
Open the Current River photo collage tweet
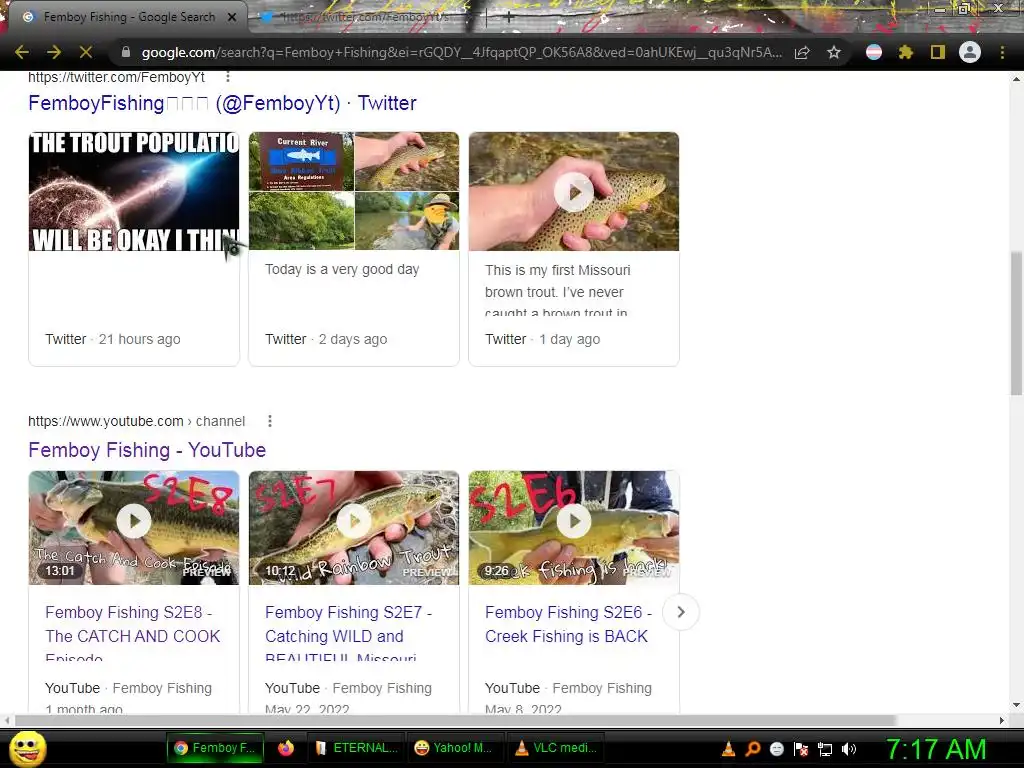[354, 191]
